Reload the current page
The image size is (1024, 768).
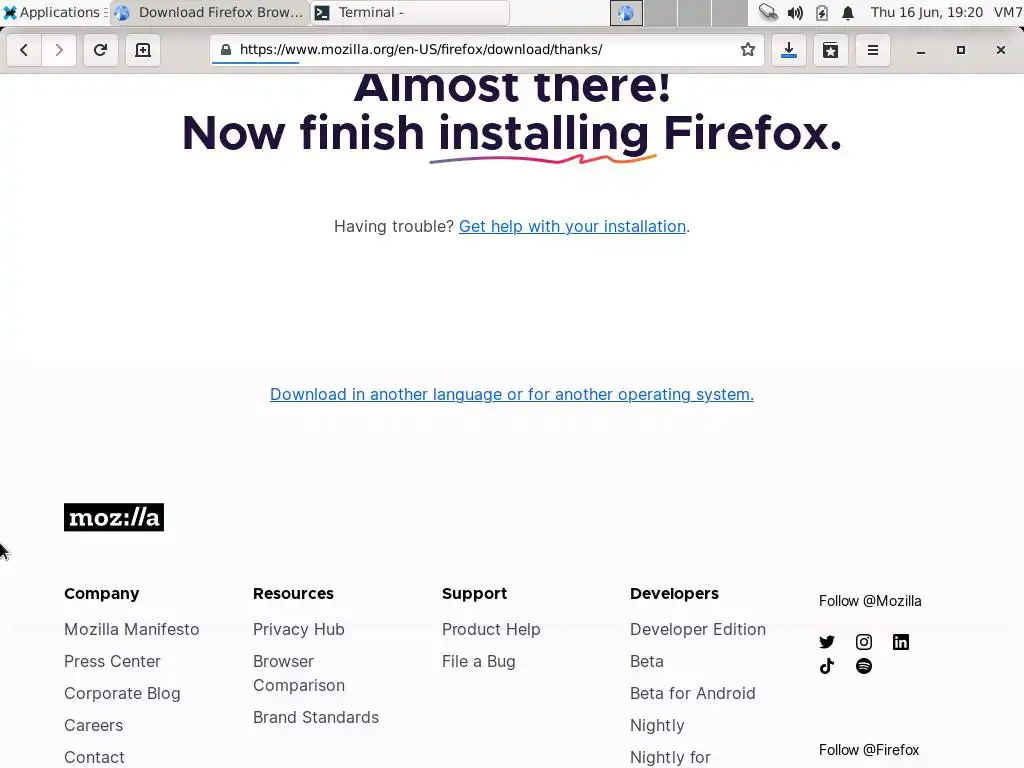100,50
